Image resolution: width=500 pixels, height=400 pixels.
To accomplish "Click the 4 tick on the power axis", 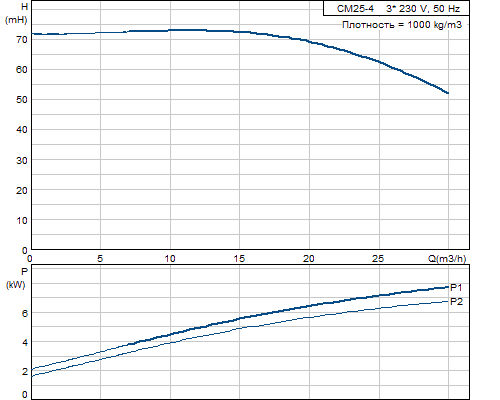I will (x=25, y=342).
